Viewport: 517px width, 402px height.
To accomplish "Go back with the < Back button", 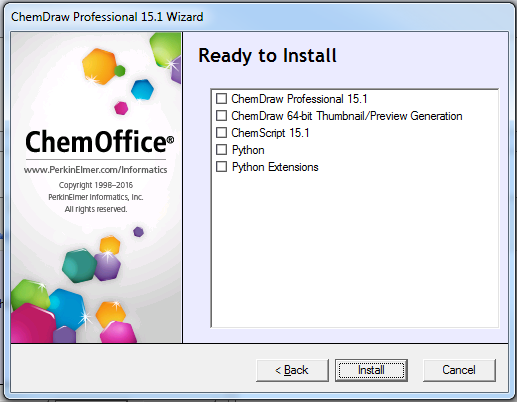I will pyautogui.click(x=292, y=370).
